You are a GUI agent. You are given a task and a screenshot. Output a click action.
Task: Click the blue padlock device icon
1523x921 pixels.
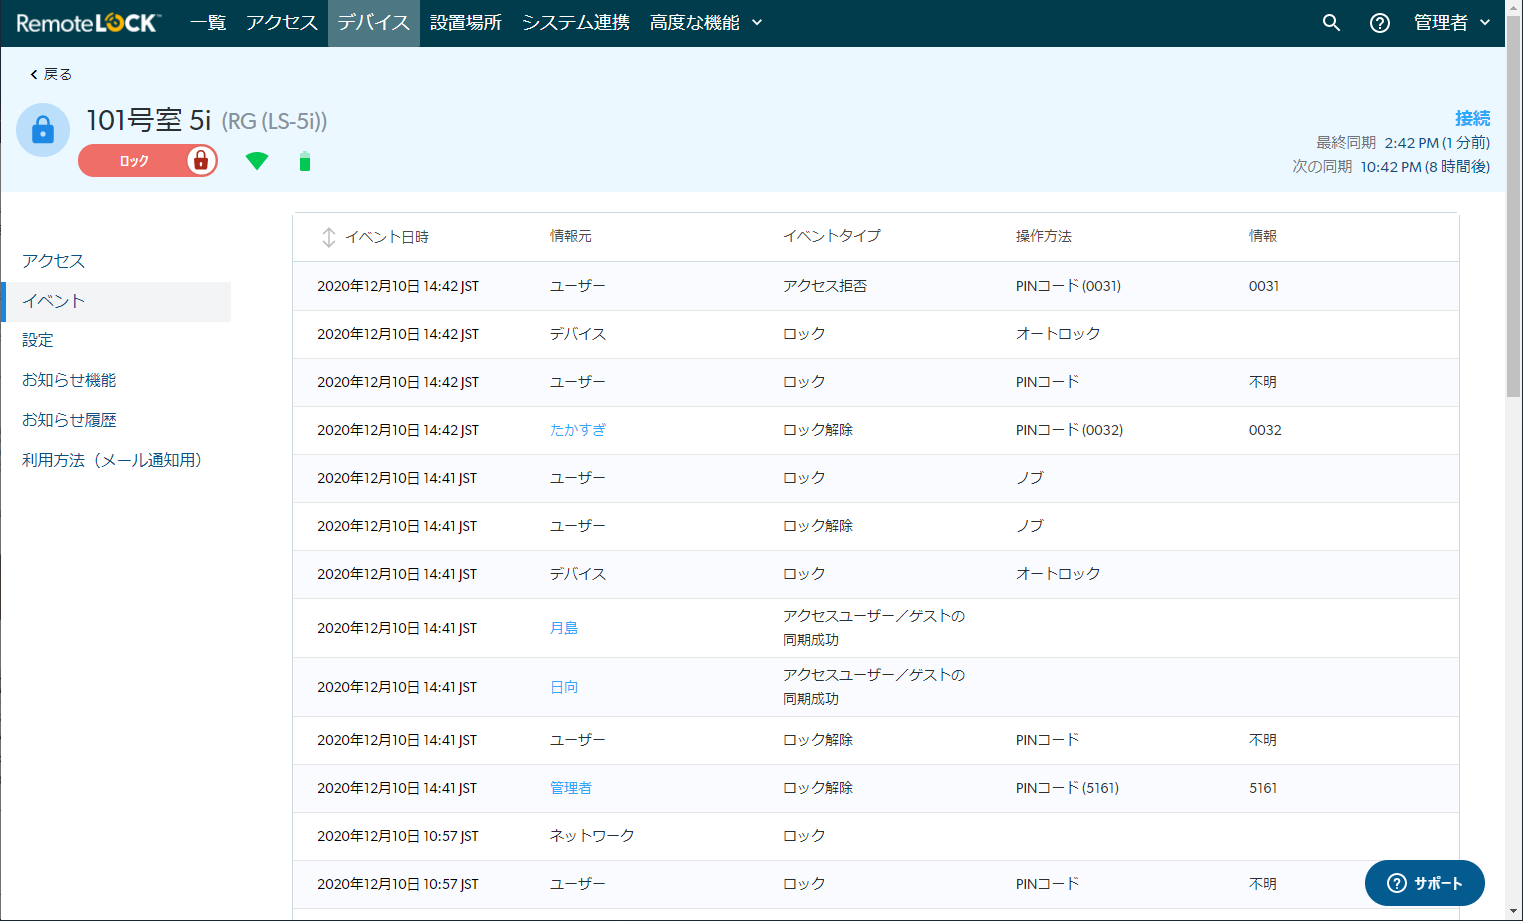(x=43, y=130)
